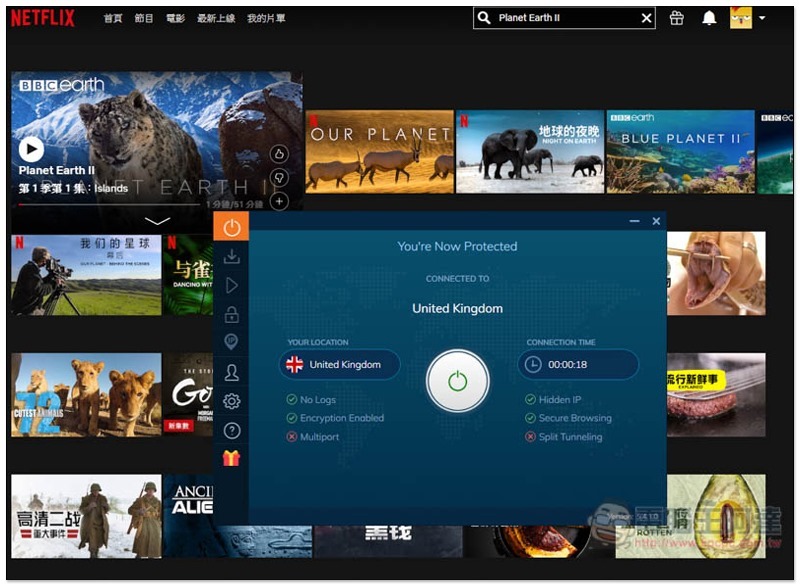Play Planet Earth II episode
This screenshot has height=587, width=800.
pos(31,149)
